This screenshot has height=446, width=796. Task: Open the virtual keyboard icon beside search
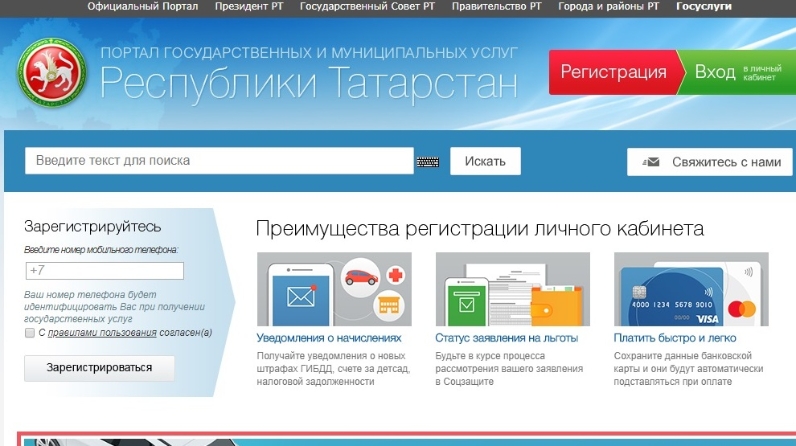point(428,161)
